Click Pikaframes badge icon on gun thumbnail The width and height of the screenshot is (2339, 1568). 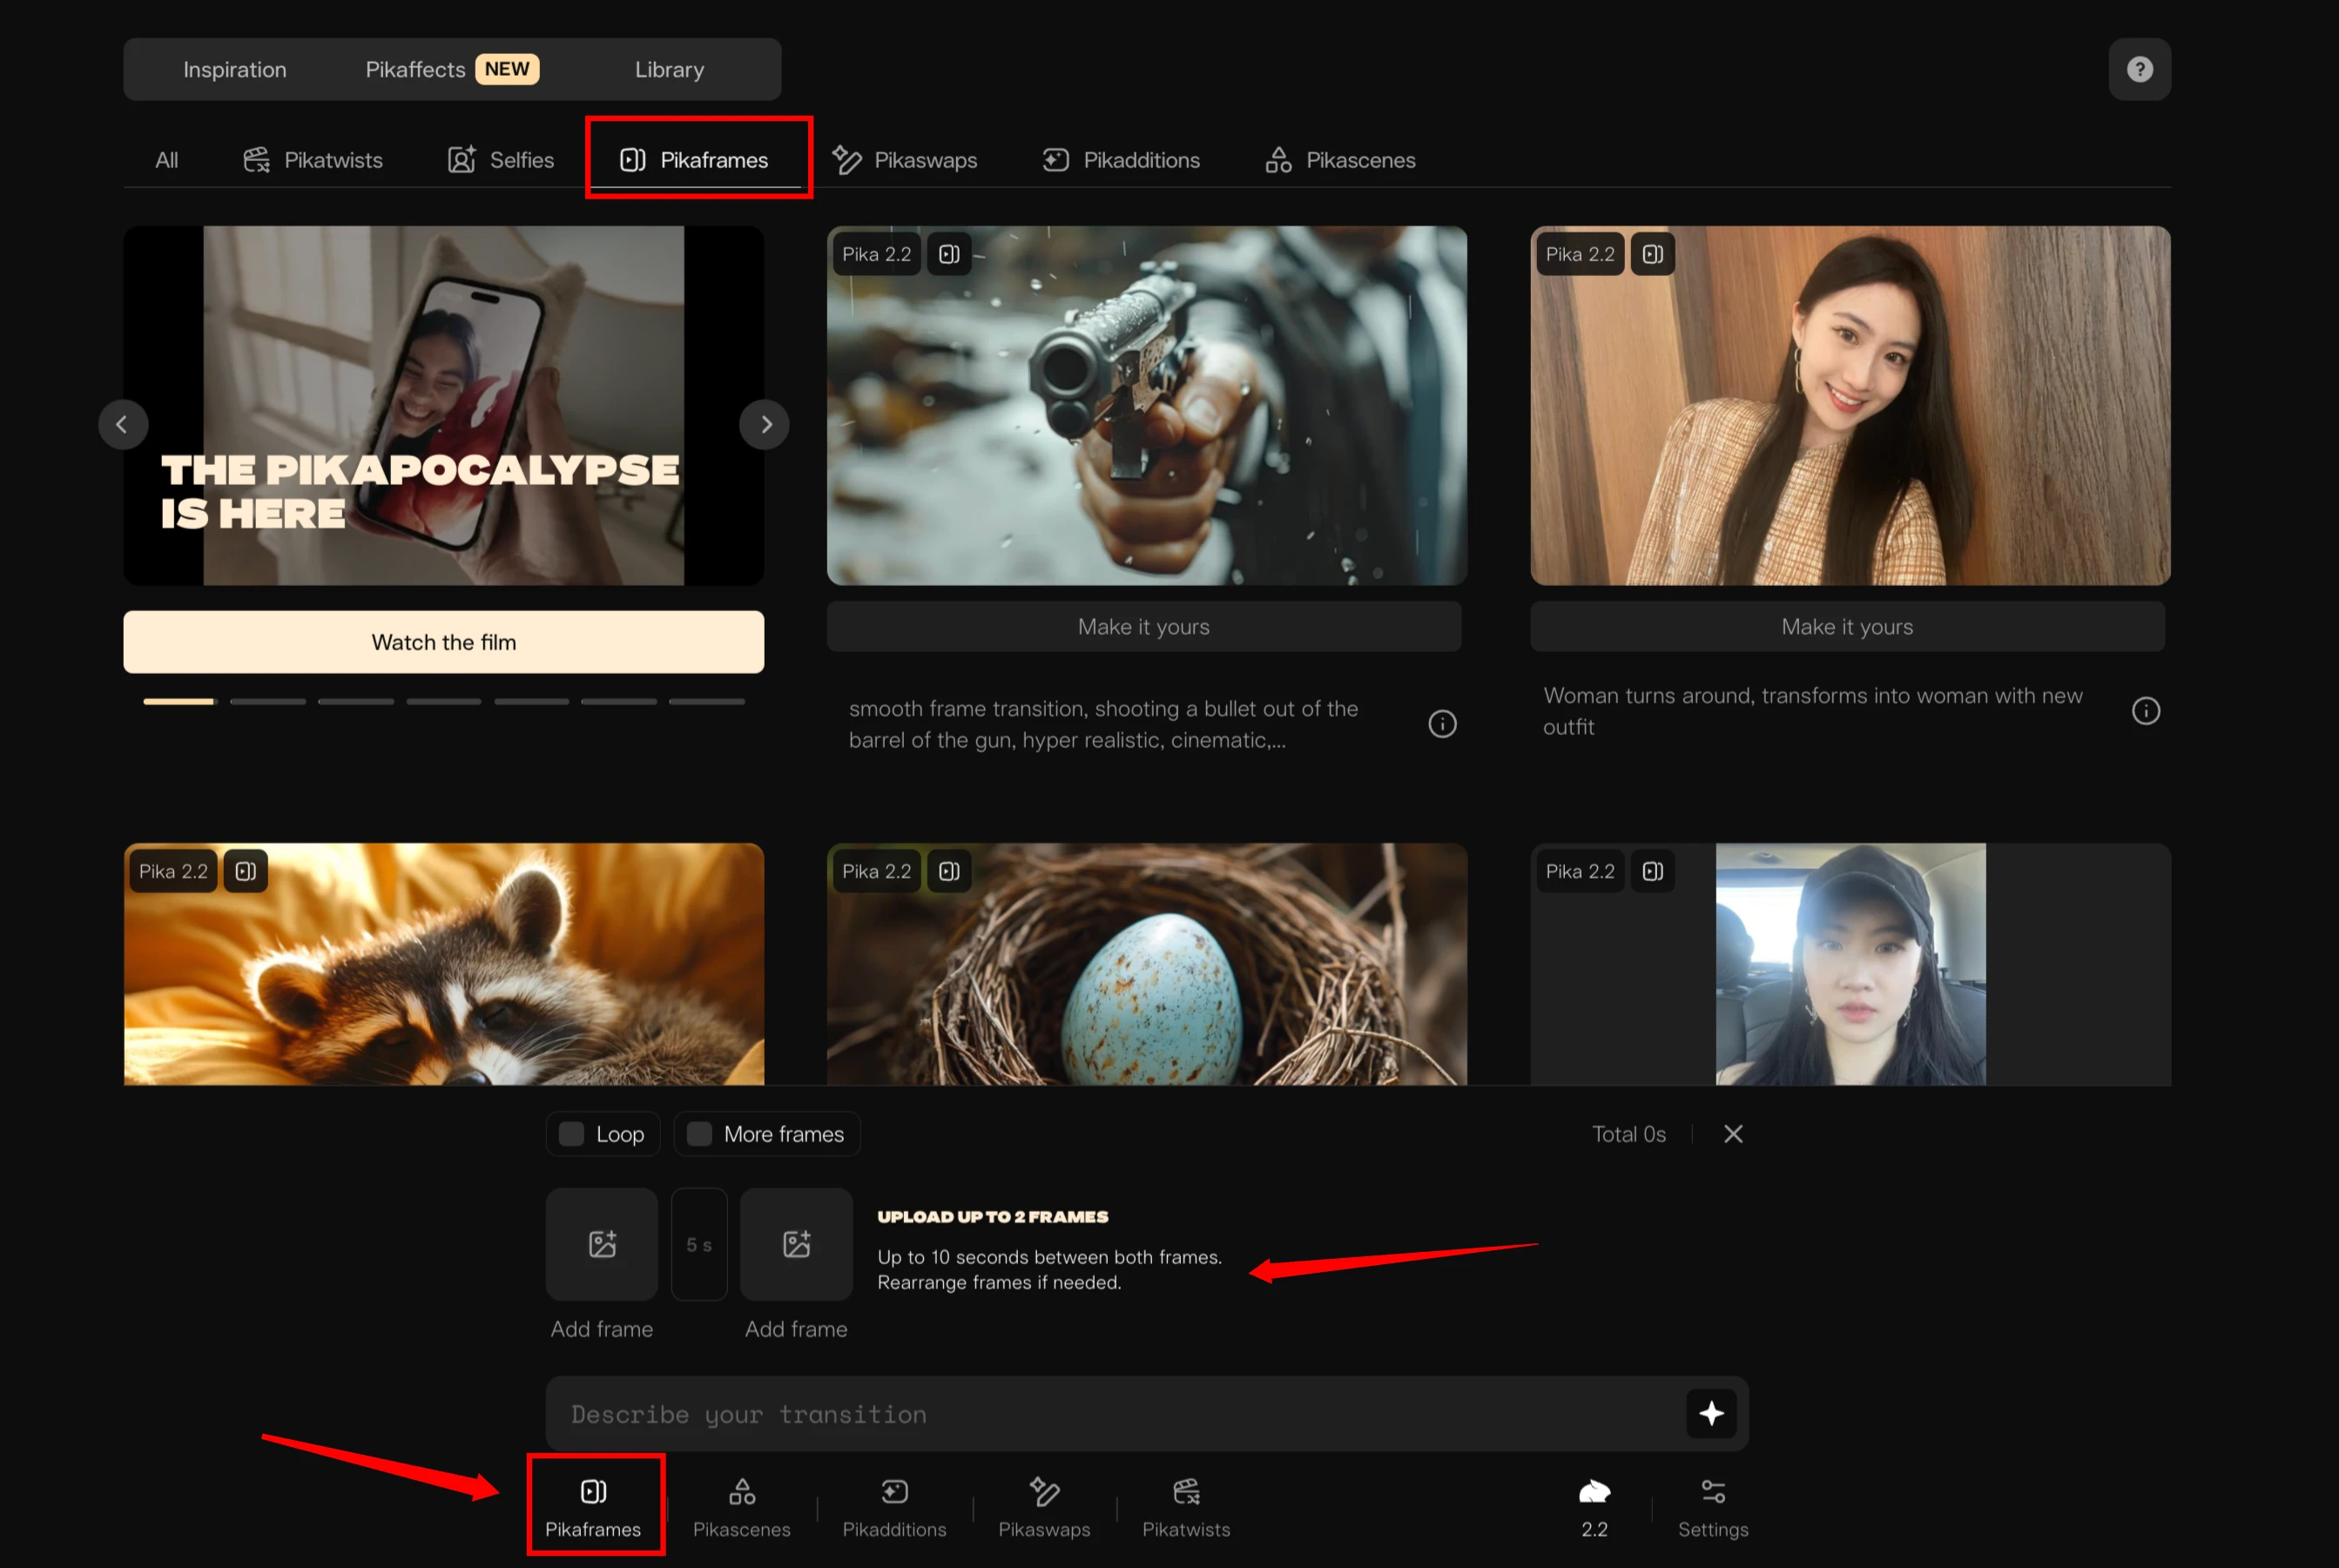(949, 254)
